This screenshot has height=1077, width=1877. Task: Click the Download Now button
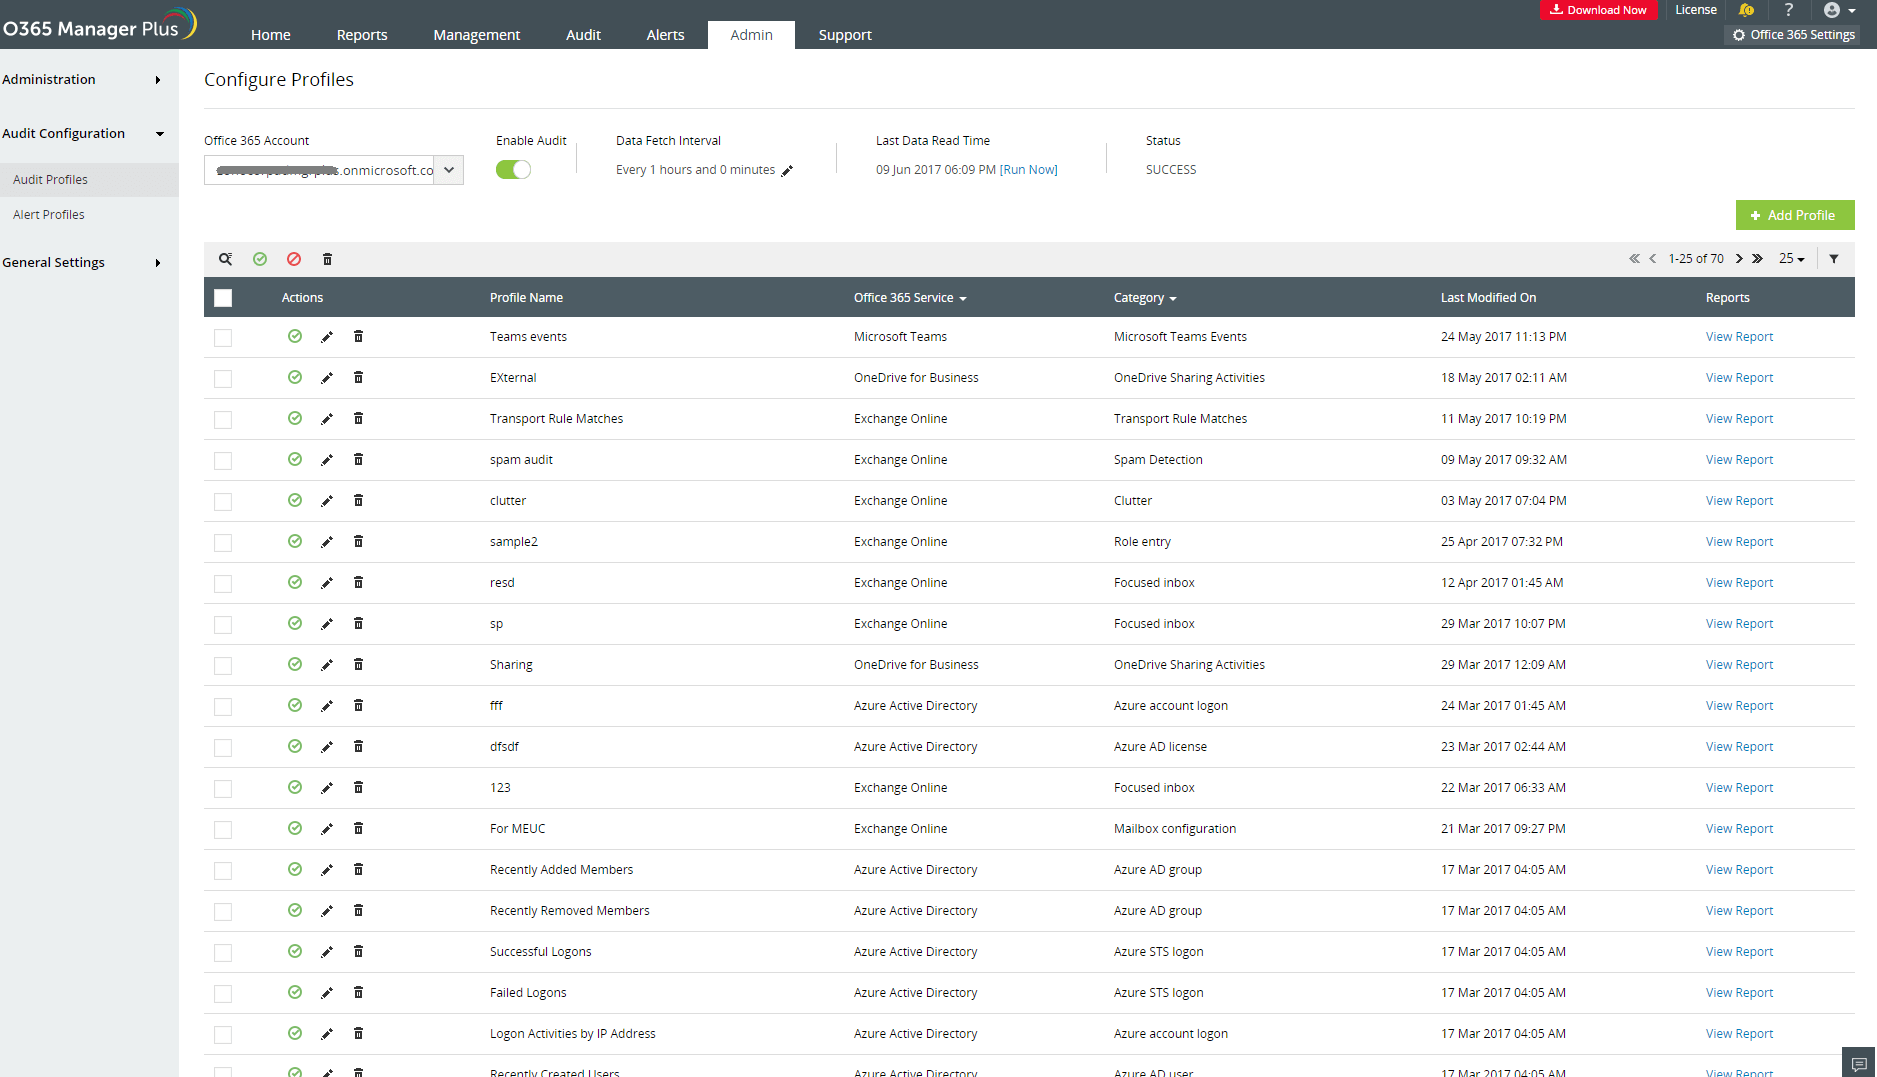[1598, 10]
